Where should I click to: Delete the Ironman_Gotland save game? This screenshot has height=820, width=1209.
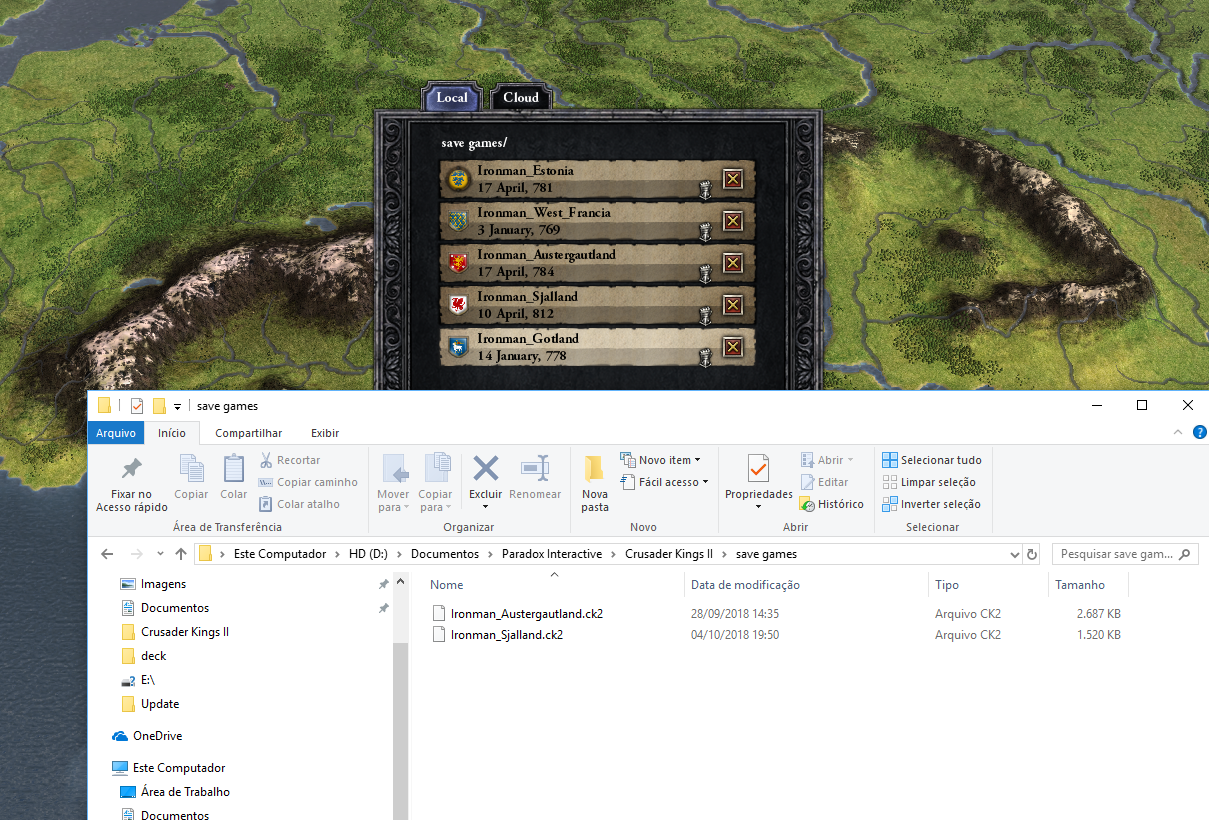733,347
